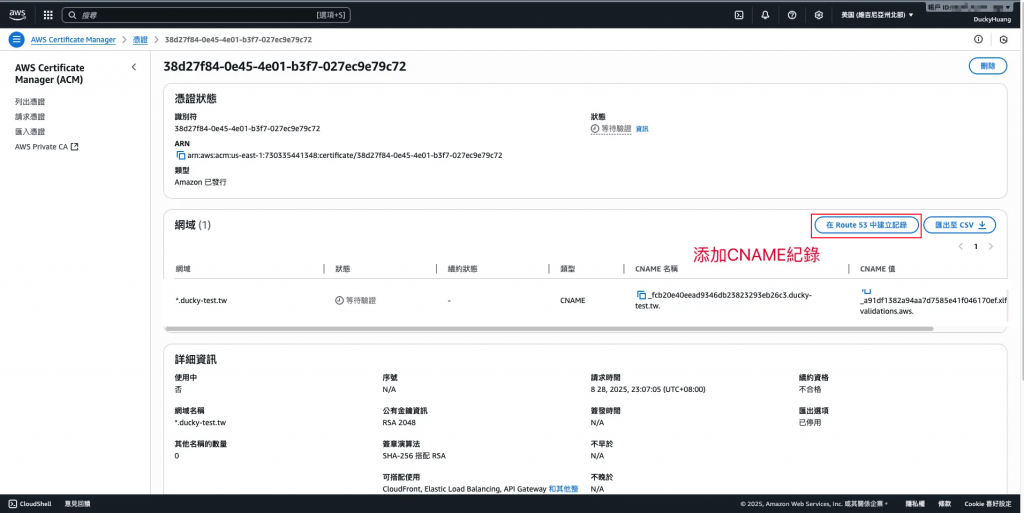The height and width of the screenshot is (513, 1024).
Task: Open the DuckyHuang account menu
Action: 991,20
